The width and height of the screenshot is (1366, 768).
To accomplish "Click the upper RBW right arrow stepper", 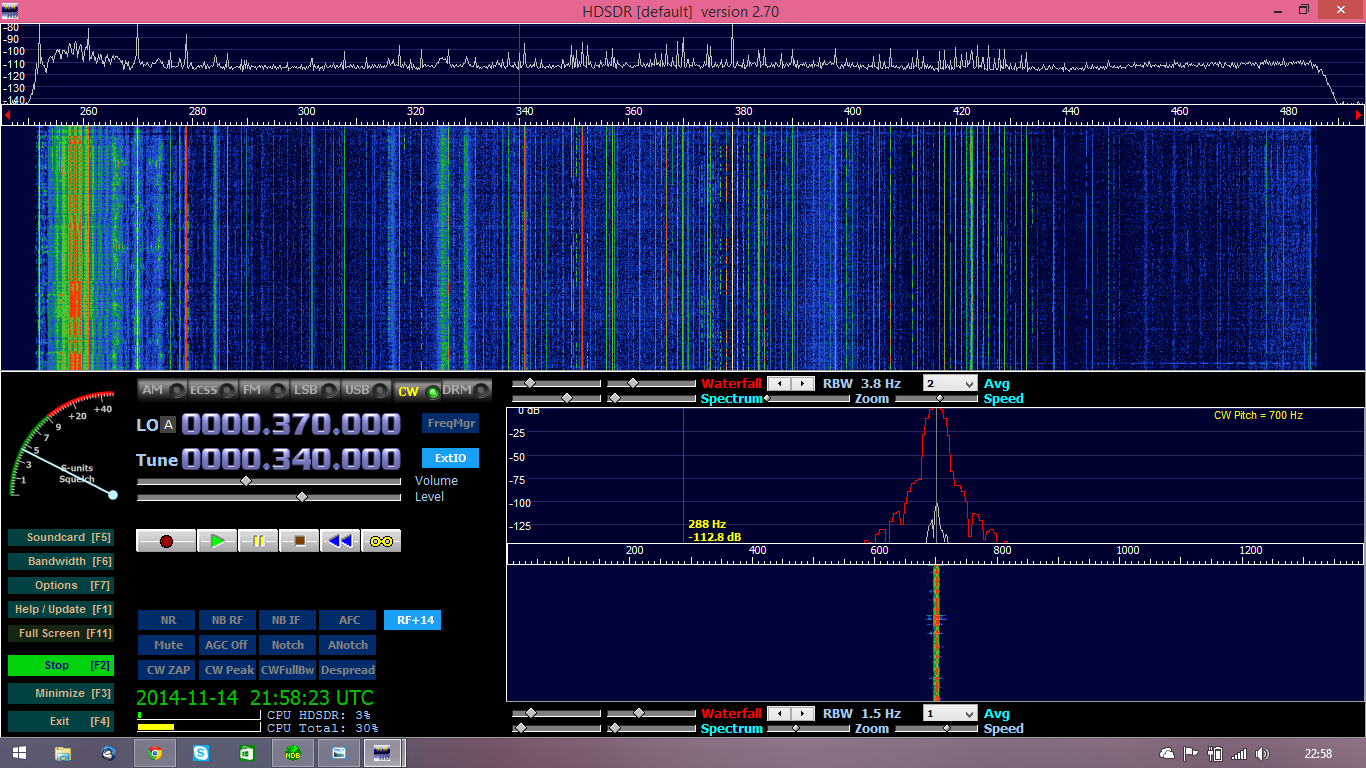I will 805,383.
